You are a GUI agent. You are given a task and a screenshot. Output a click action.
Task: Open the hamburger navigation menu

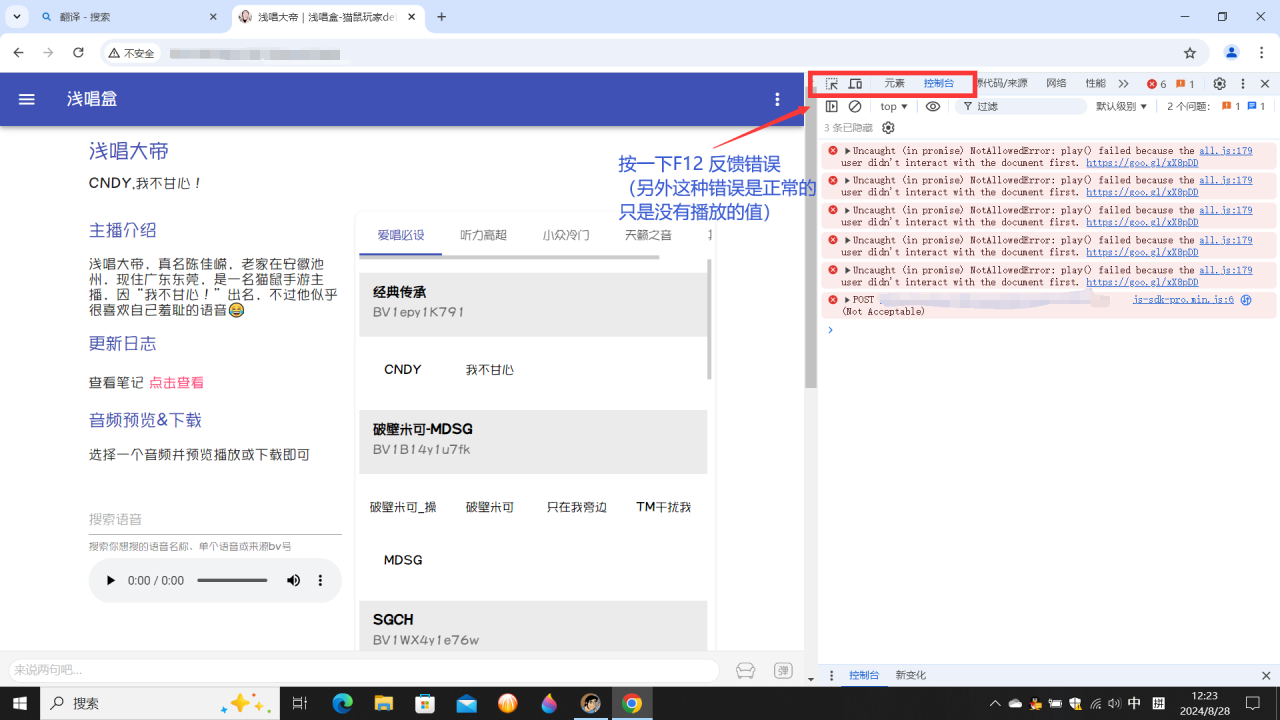[x=27, y=99]
